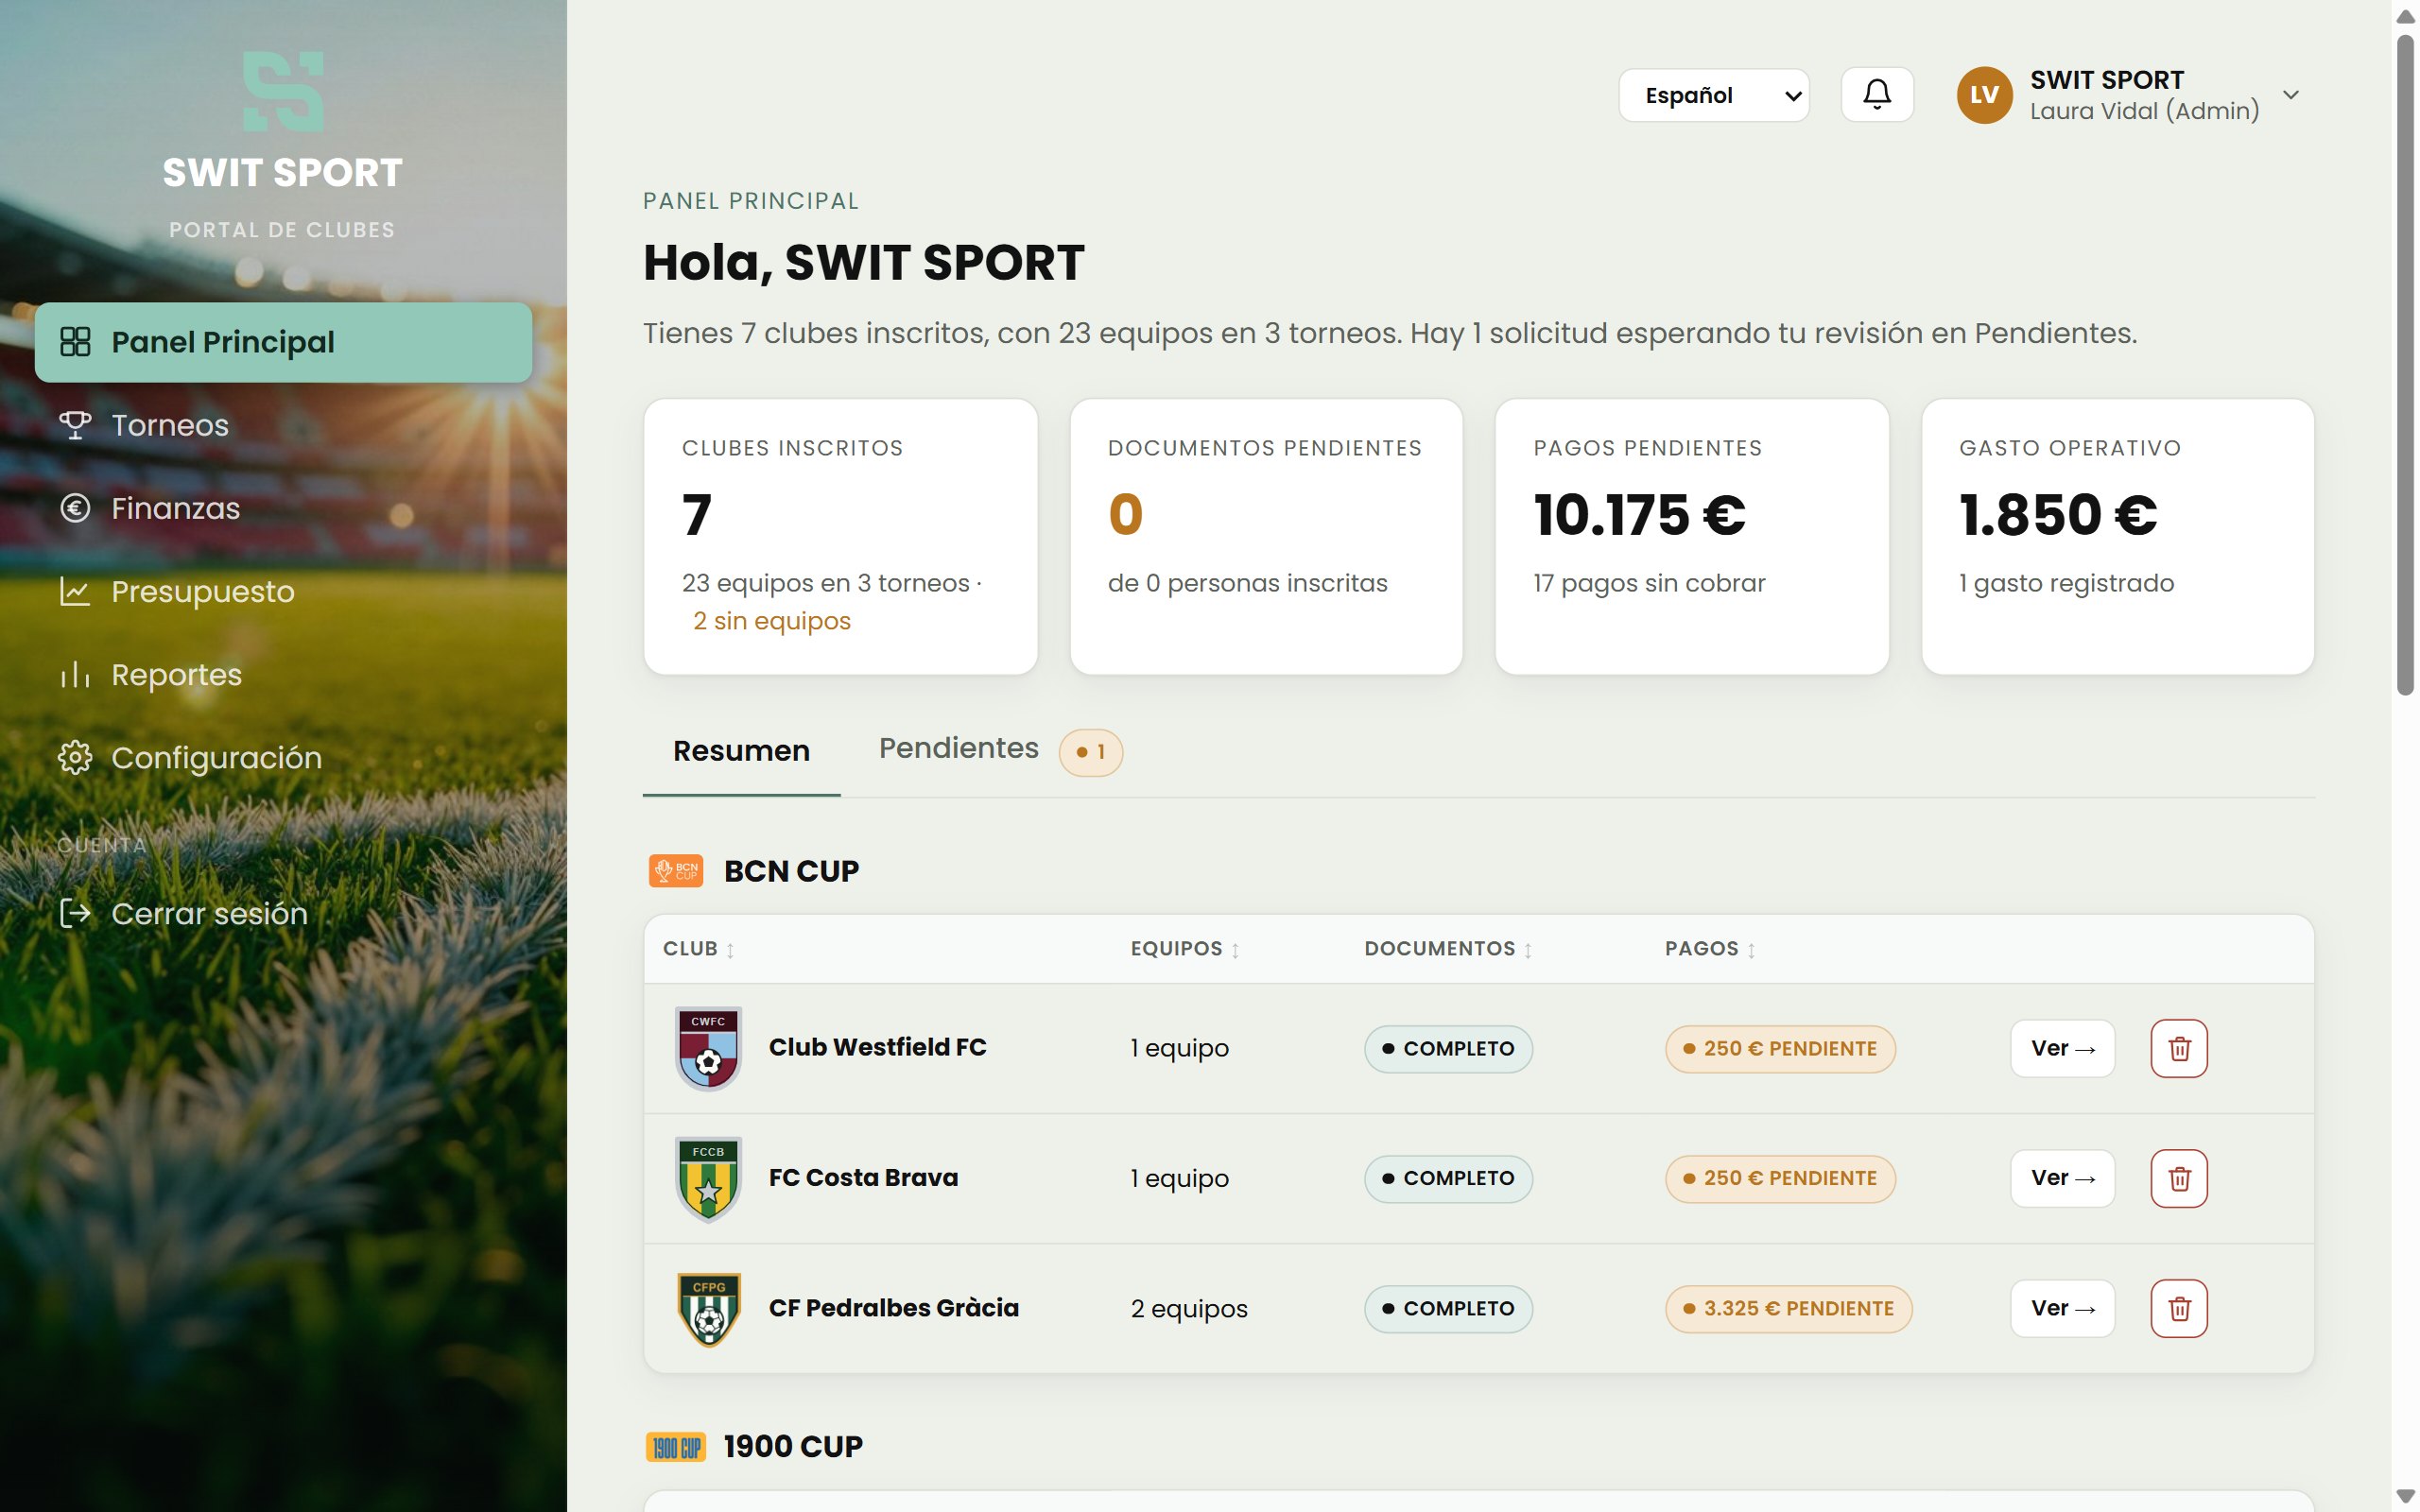Click Ver for CF Pedralbes Gràcia
2420x1512 pixels.
pyautogui.click(x=2062, y=1308)
